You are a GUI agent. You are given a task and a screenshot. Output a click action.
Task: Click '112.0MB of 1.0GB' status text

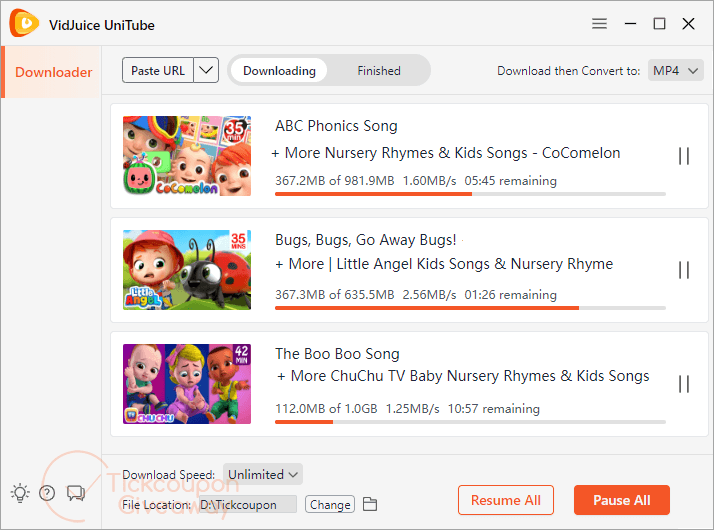coord(326,408)
